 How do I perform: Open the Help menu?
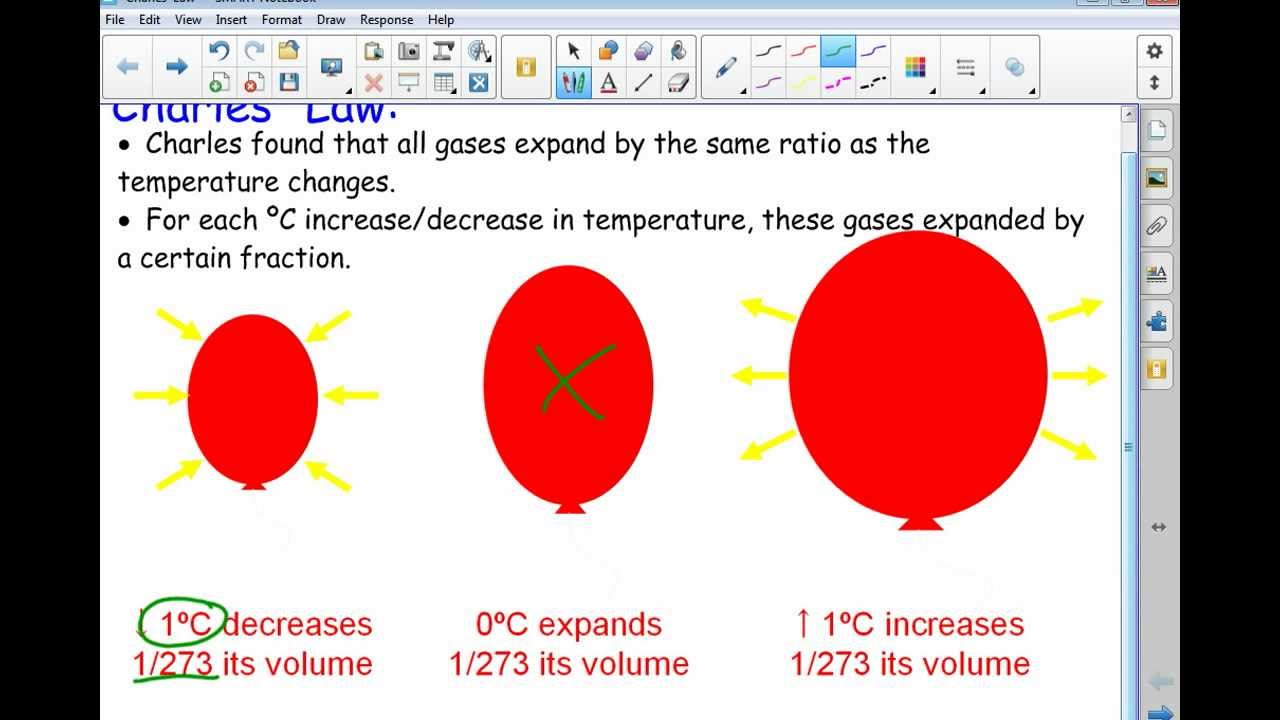(441, 19)
